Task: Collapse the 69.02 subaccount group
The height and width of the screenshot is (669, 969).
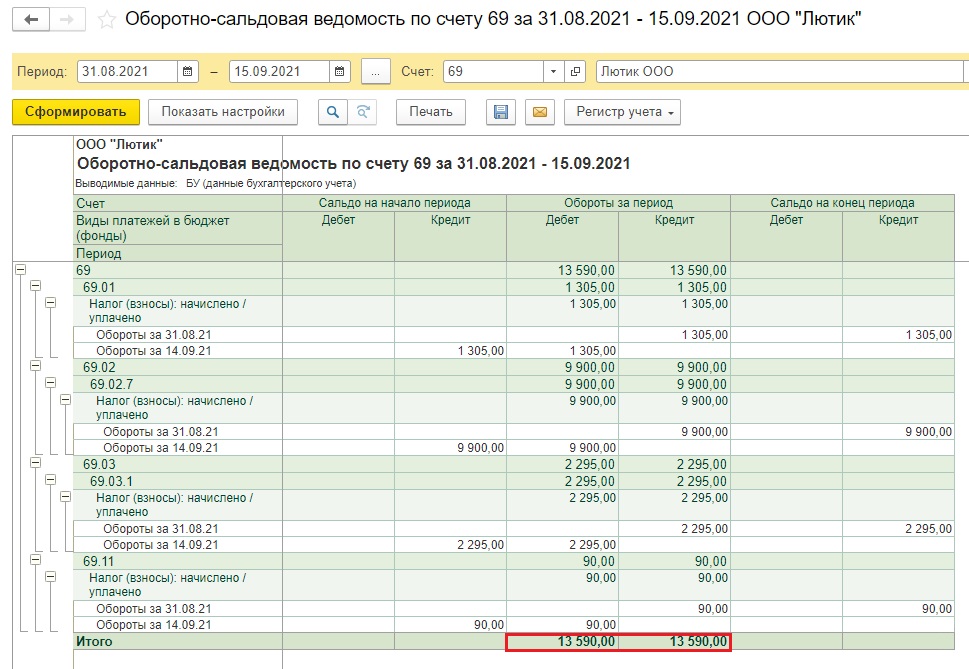Action: [x=35, y=366]
